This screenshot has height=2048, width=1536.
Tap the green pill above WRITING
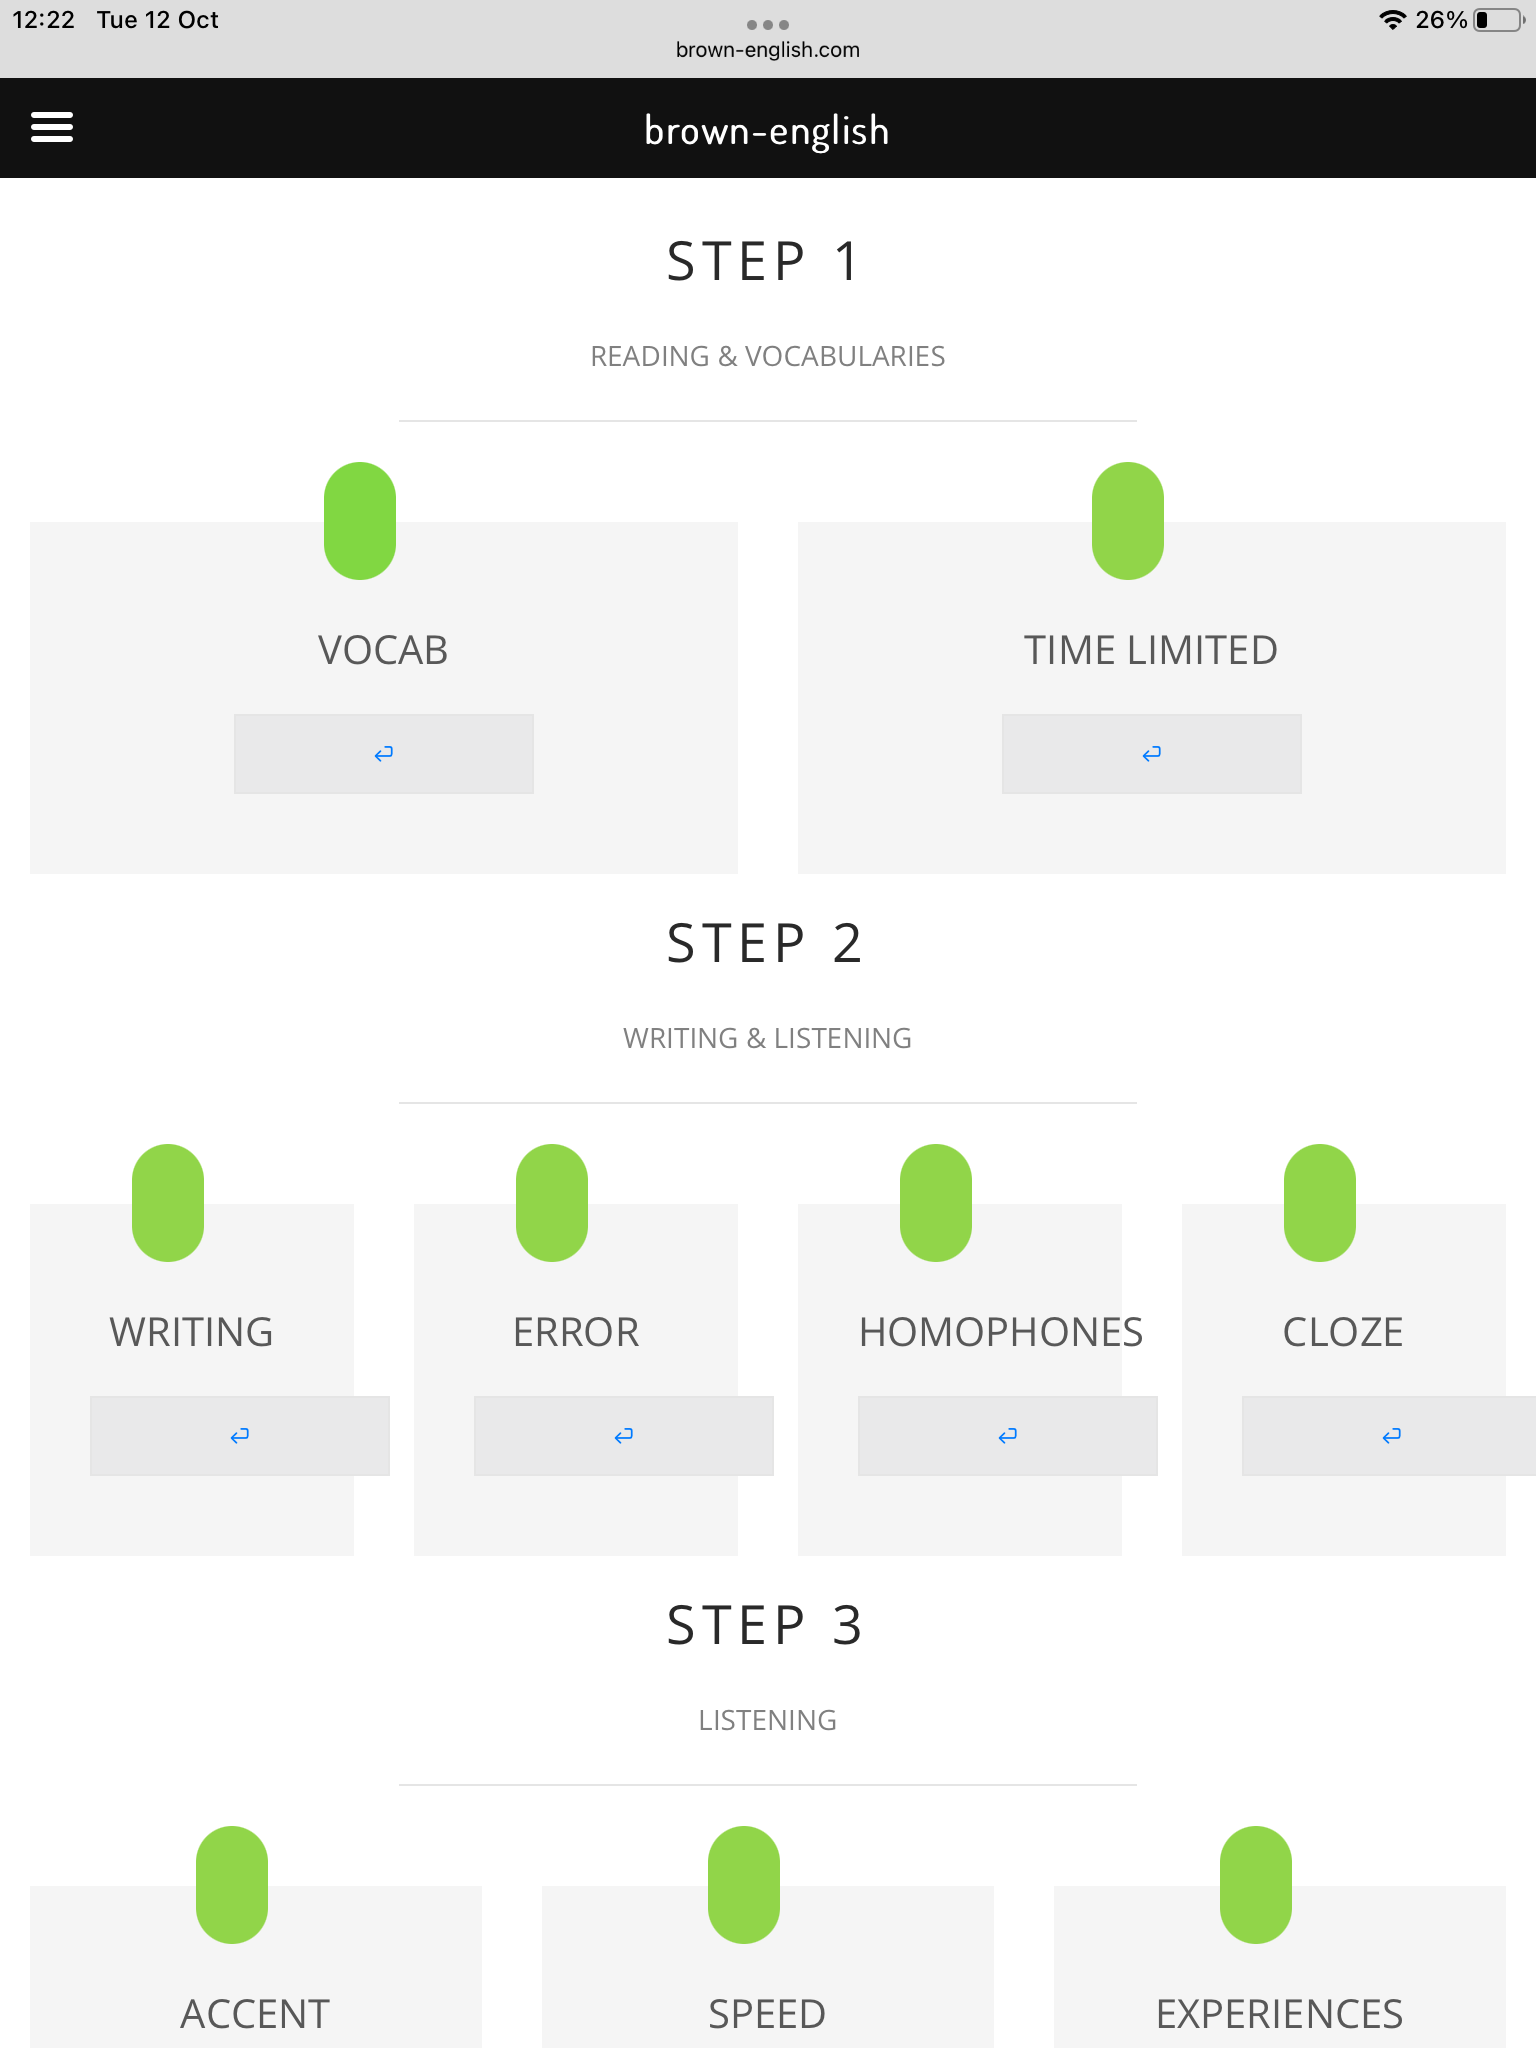click(x=168, y=1203)
